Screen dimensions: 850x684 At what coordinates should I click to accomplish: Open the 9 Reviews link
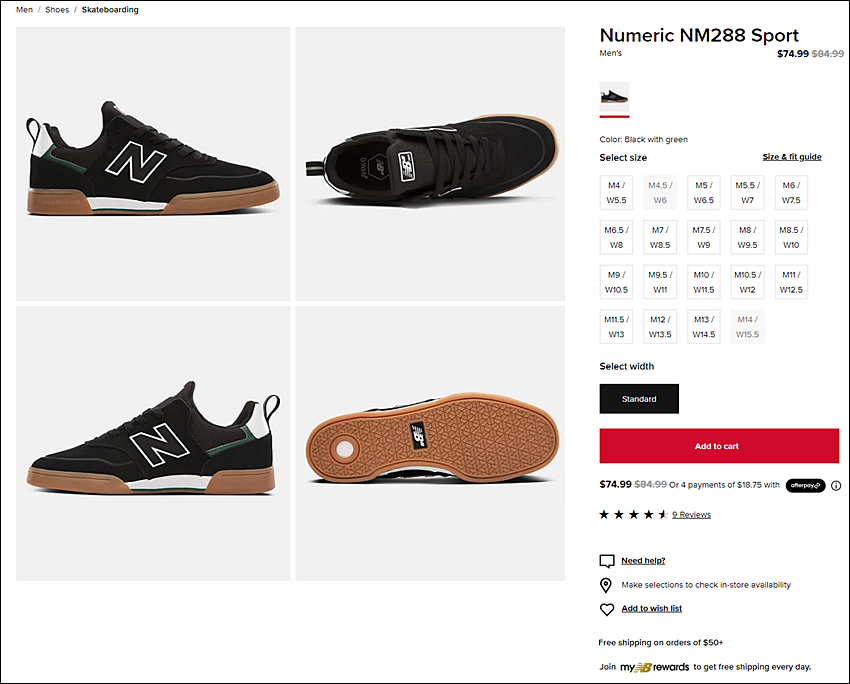(691, 515)
